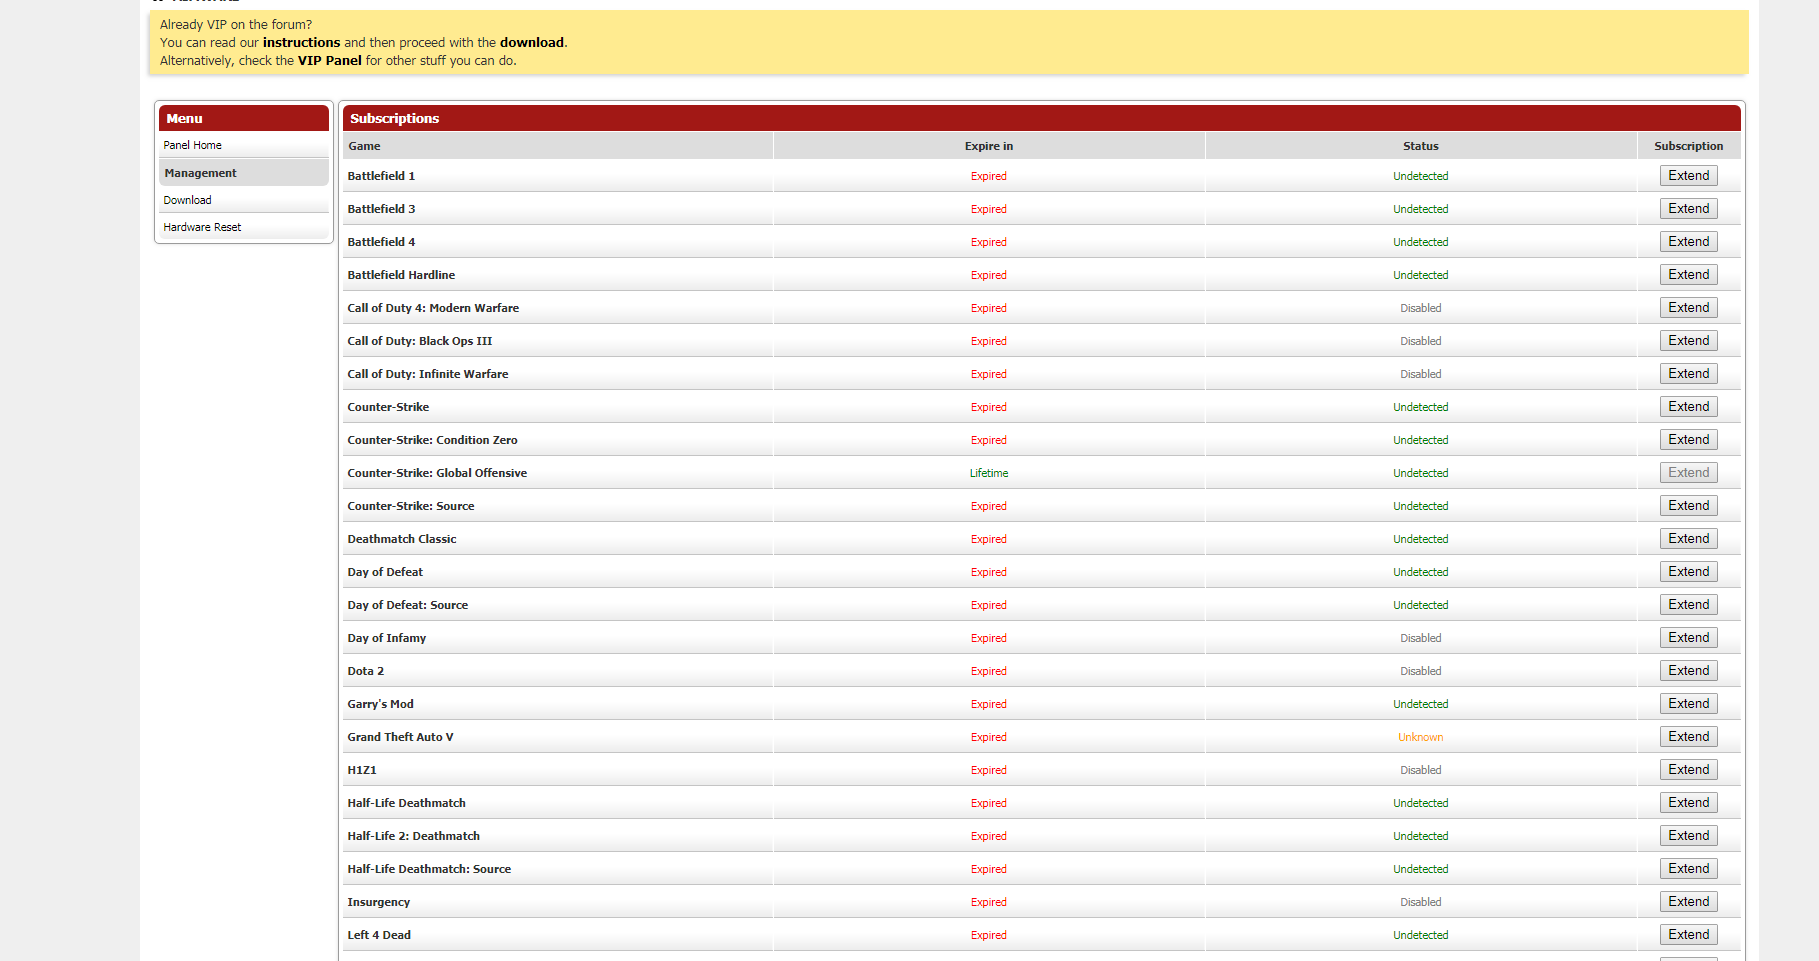Select the Battlefield Hardline game name
Image resolution: width=1819 pixels, height=961 pixels.
coord(401,275)
